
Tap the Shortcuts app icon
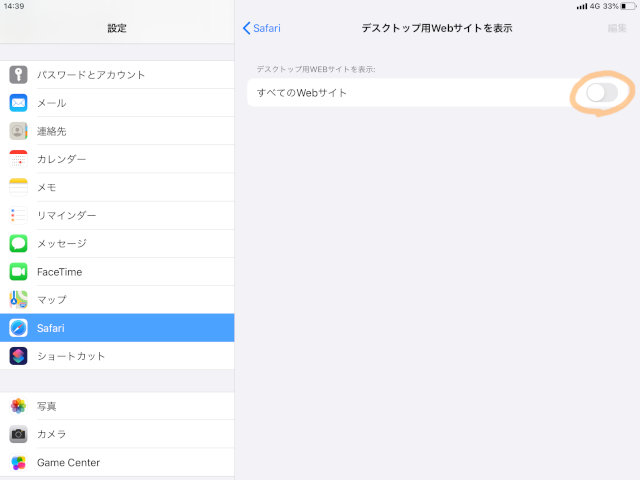coord(19,356)
